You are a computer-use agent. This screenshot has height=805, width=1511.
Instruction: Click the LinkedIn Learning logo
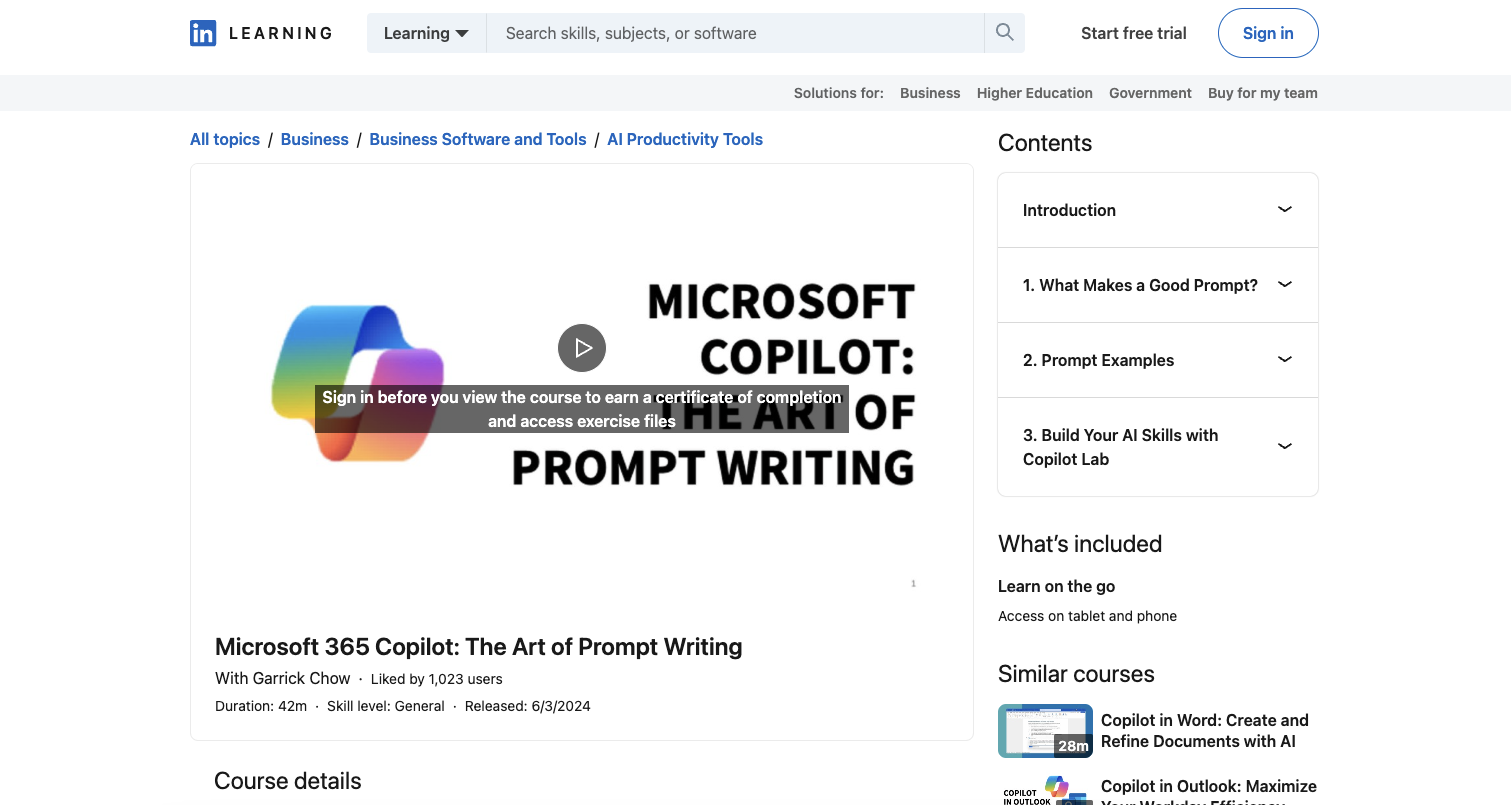(x=259, y=33)
